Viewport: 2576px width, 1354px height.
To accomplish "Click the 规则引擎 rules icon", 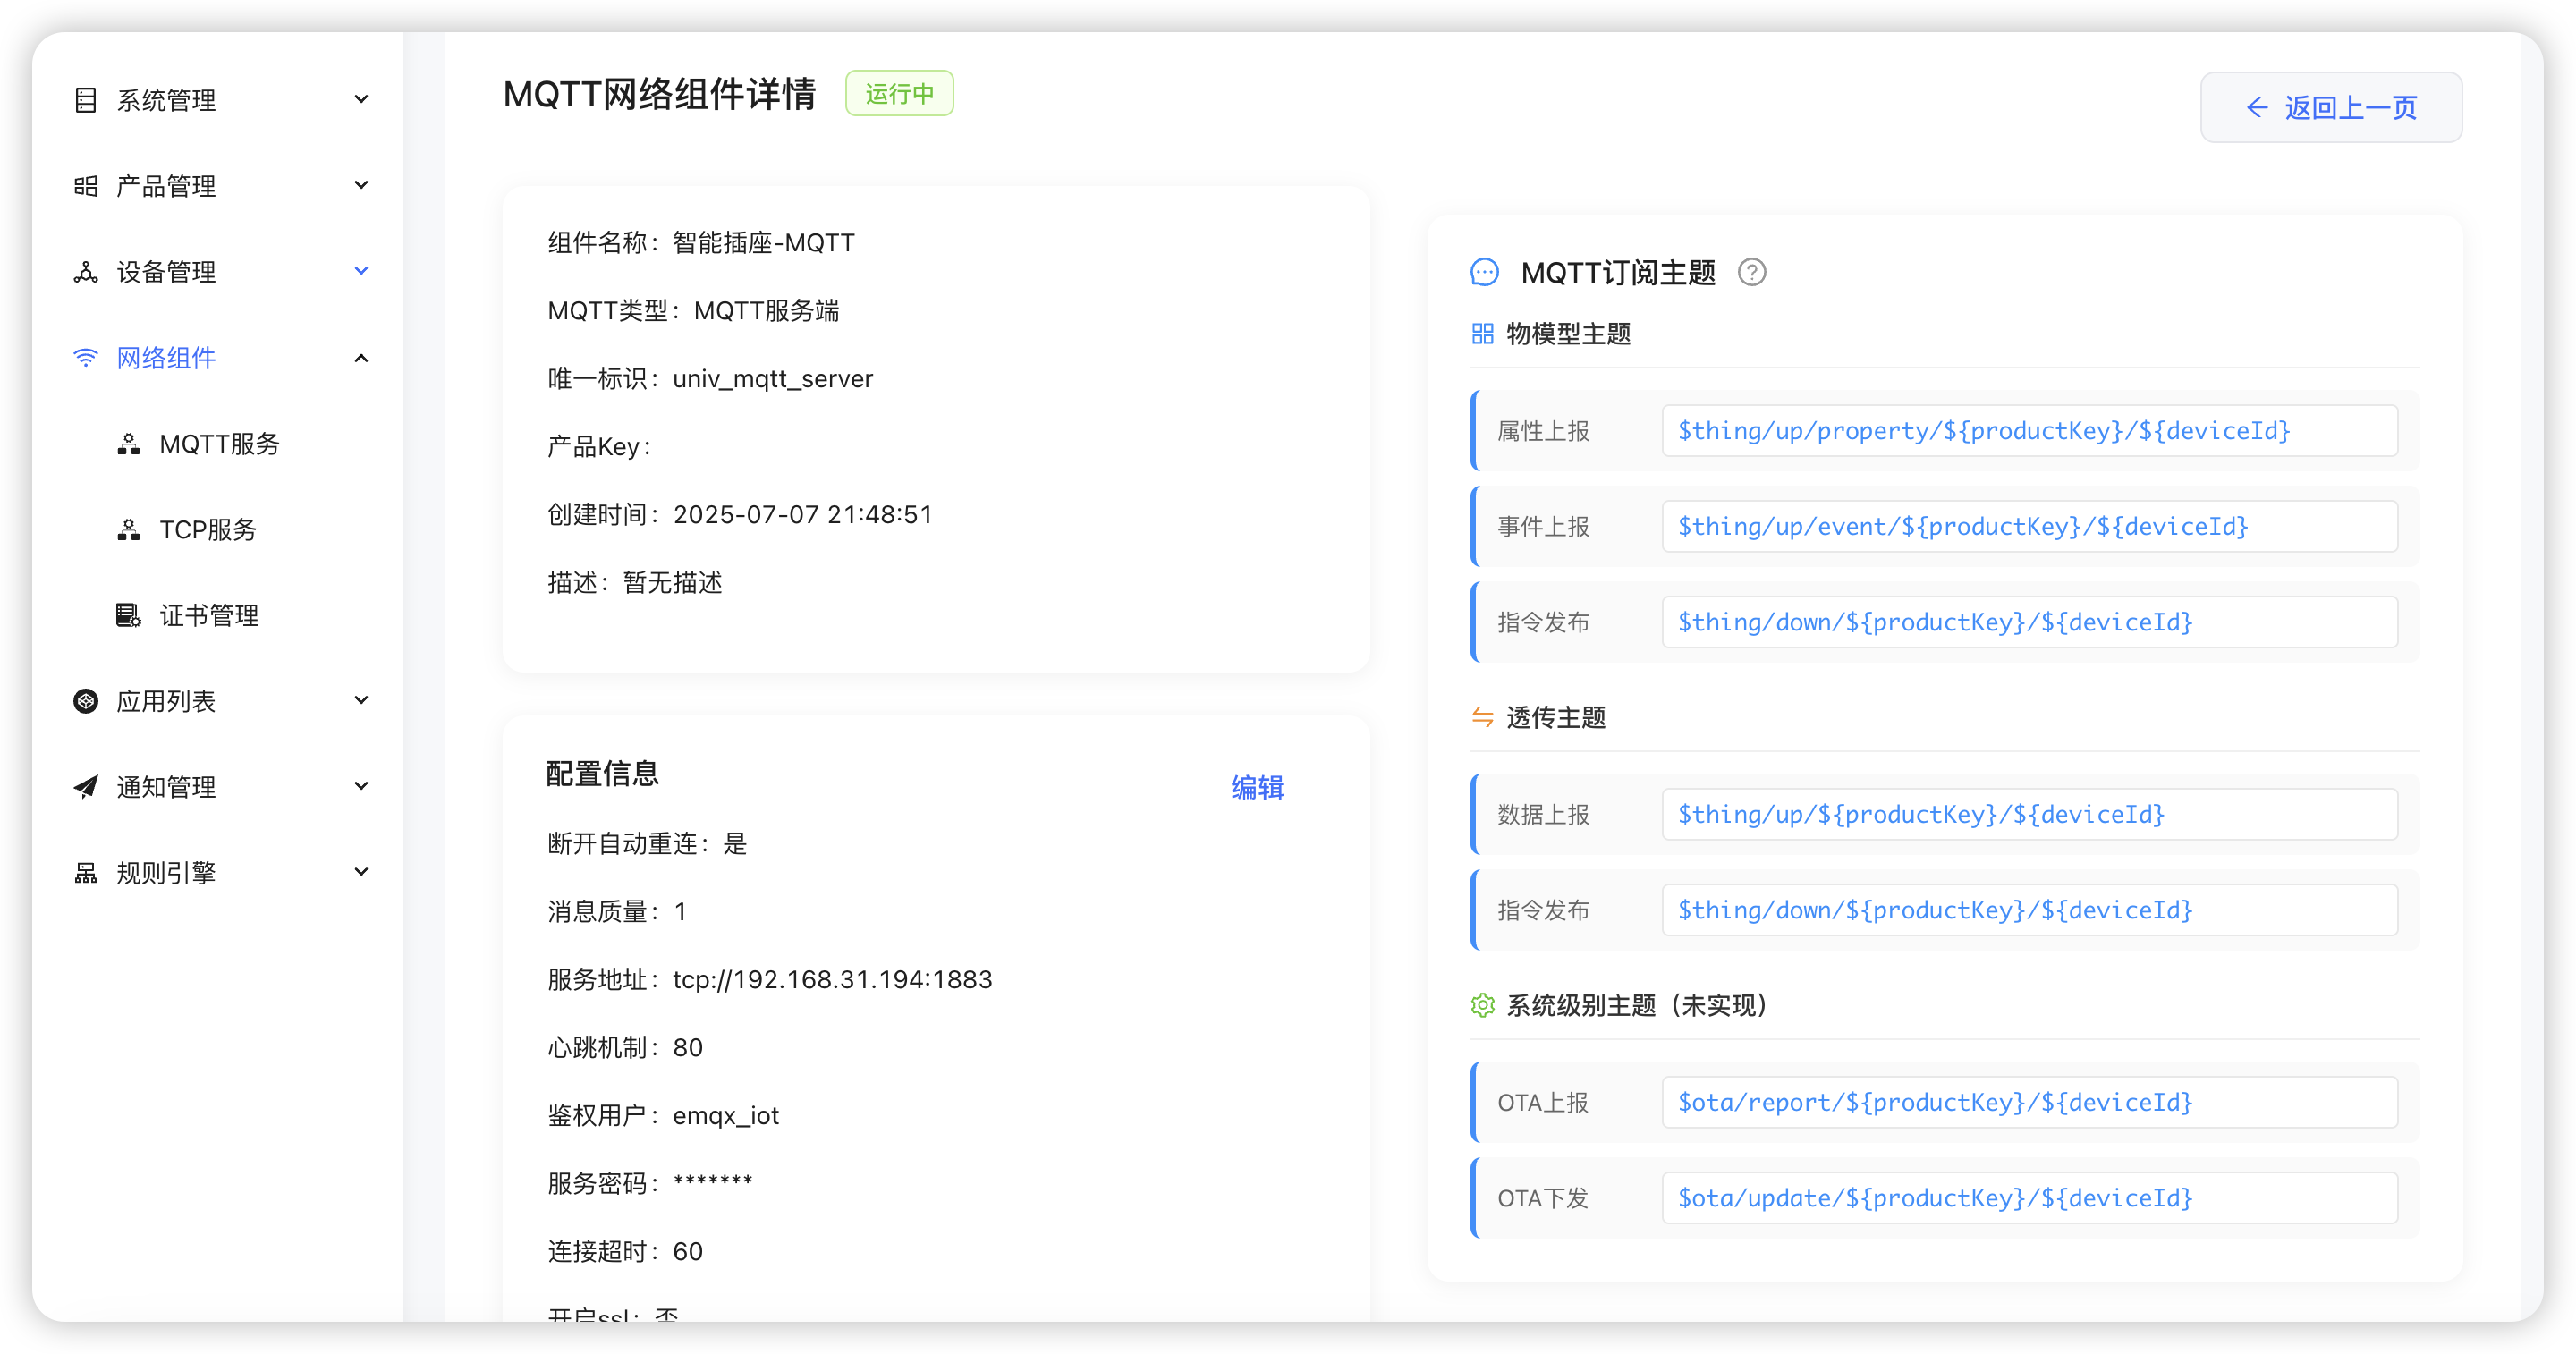I will coord(85,872).
